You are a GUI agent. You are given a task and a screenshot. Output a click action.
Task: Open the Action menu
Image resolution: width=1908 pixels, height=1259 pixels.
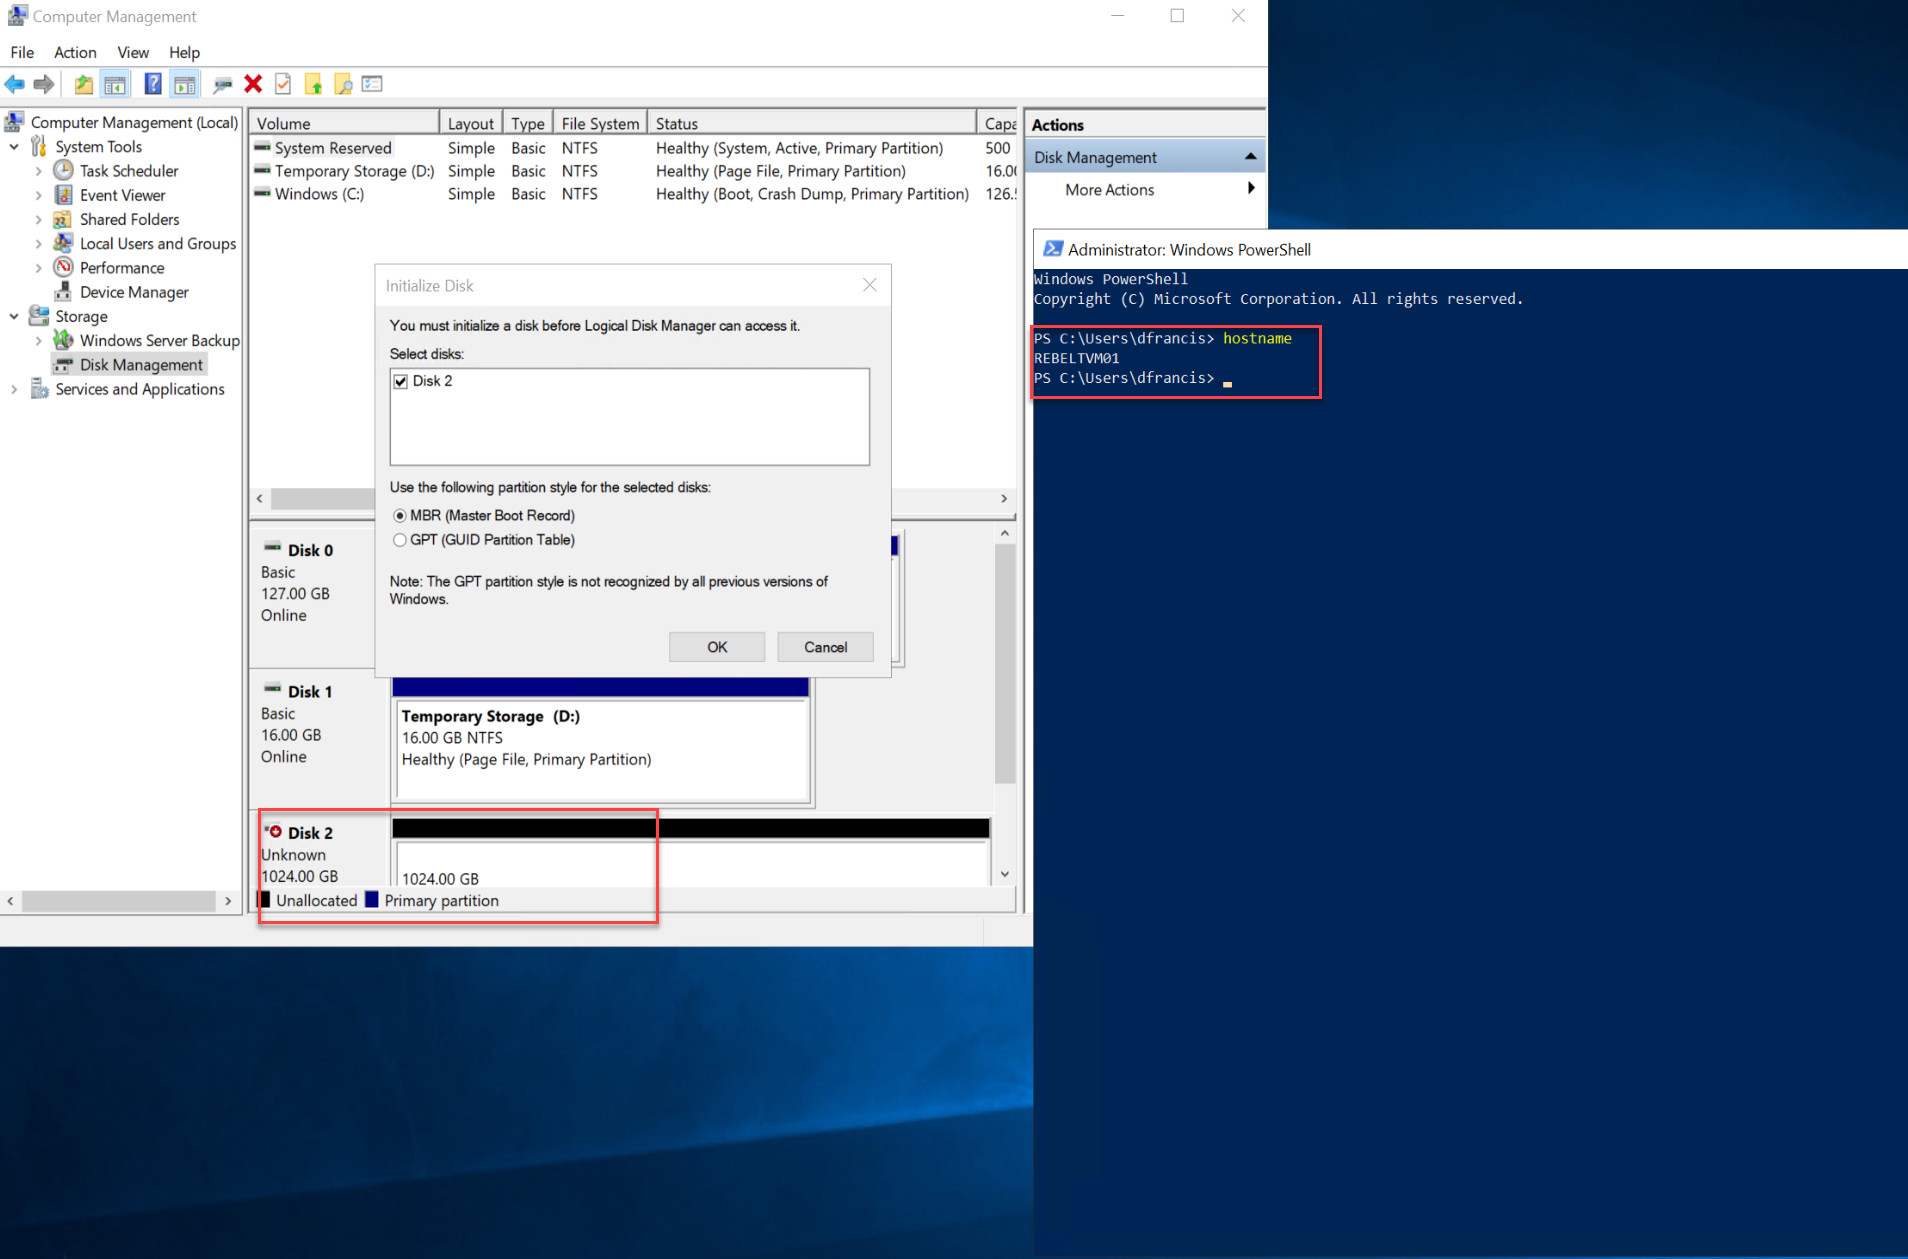pyautogui.click(x=75, y=52)
